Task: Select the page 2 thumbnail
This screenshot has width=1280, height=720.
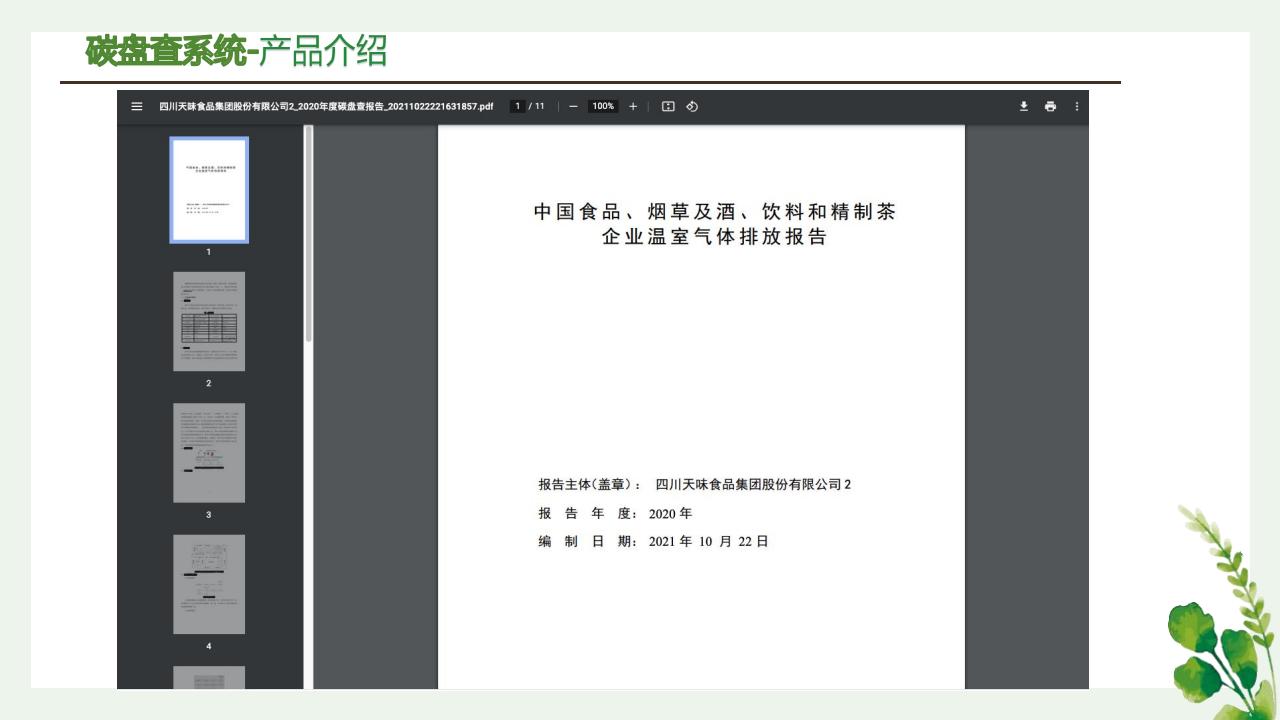Action: click(x=209, y=321)
